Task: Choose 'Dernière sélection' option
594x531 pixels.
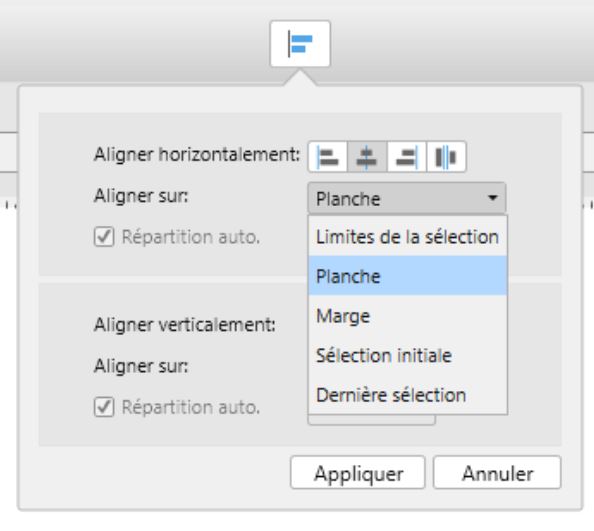Action: 408,395
